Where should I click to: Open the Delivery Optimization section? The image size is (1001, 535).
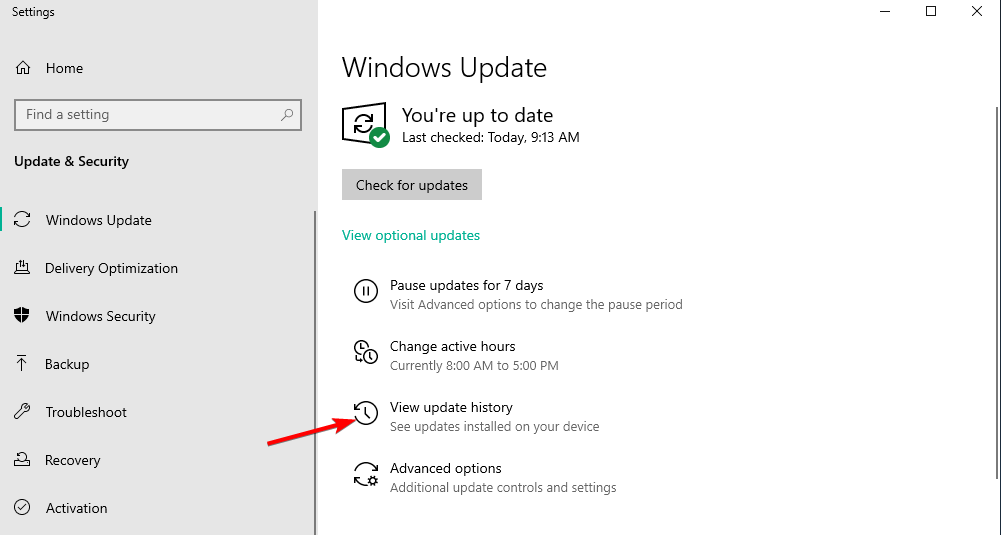point(111,268)
